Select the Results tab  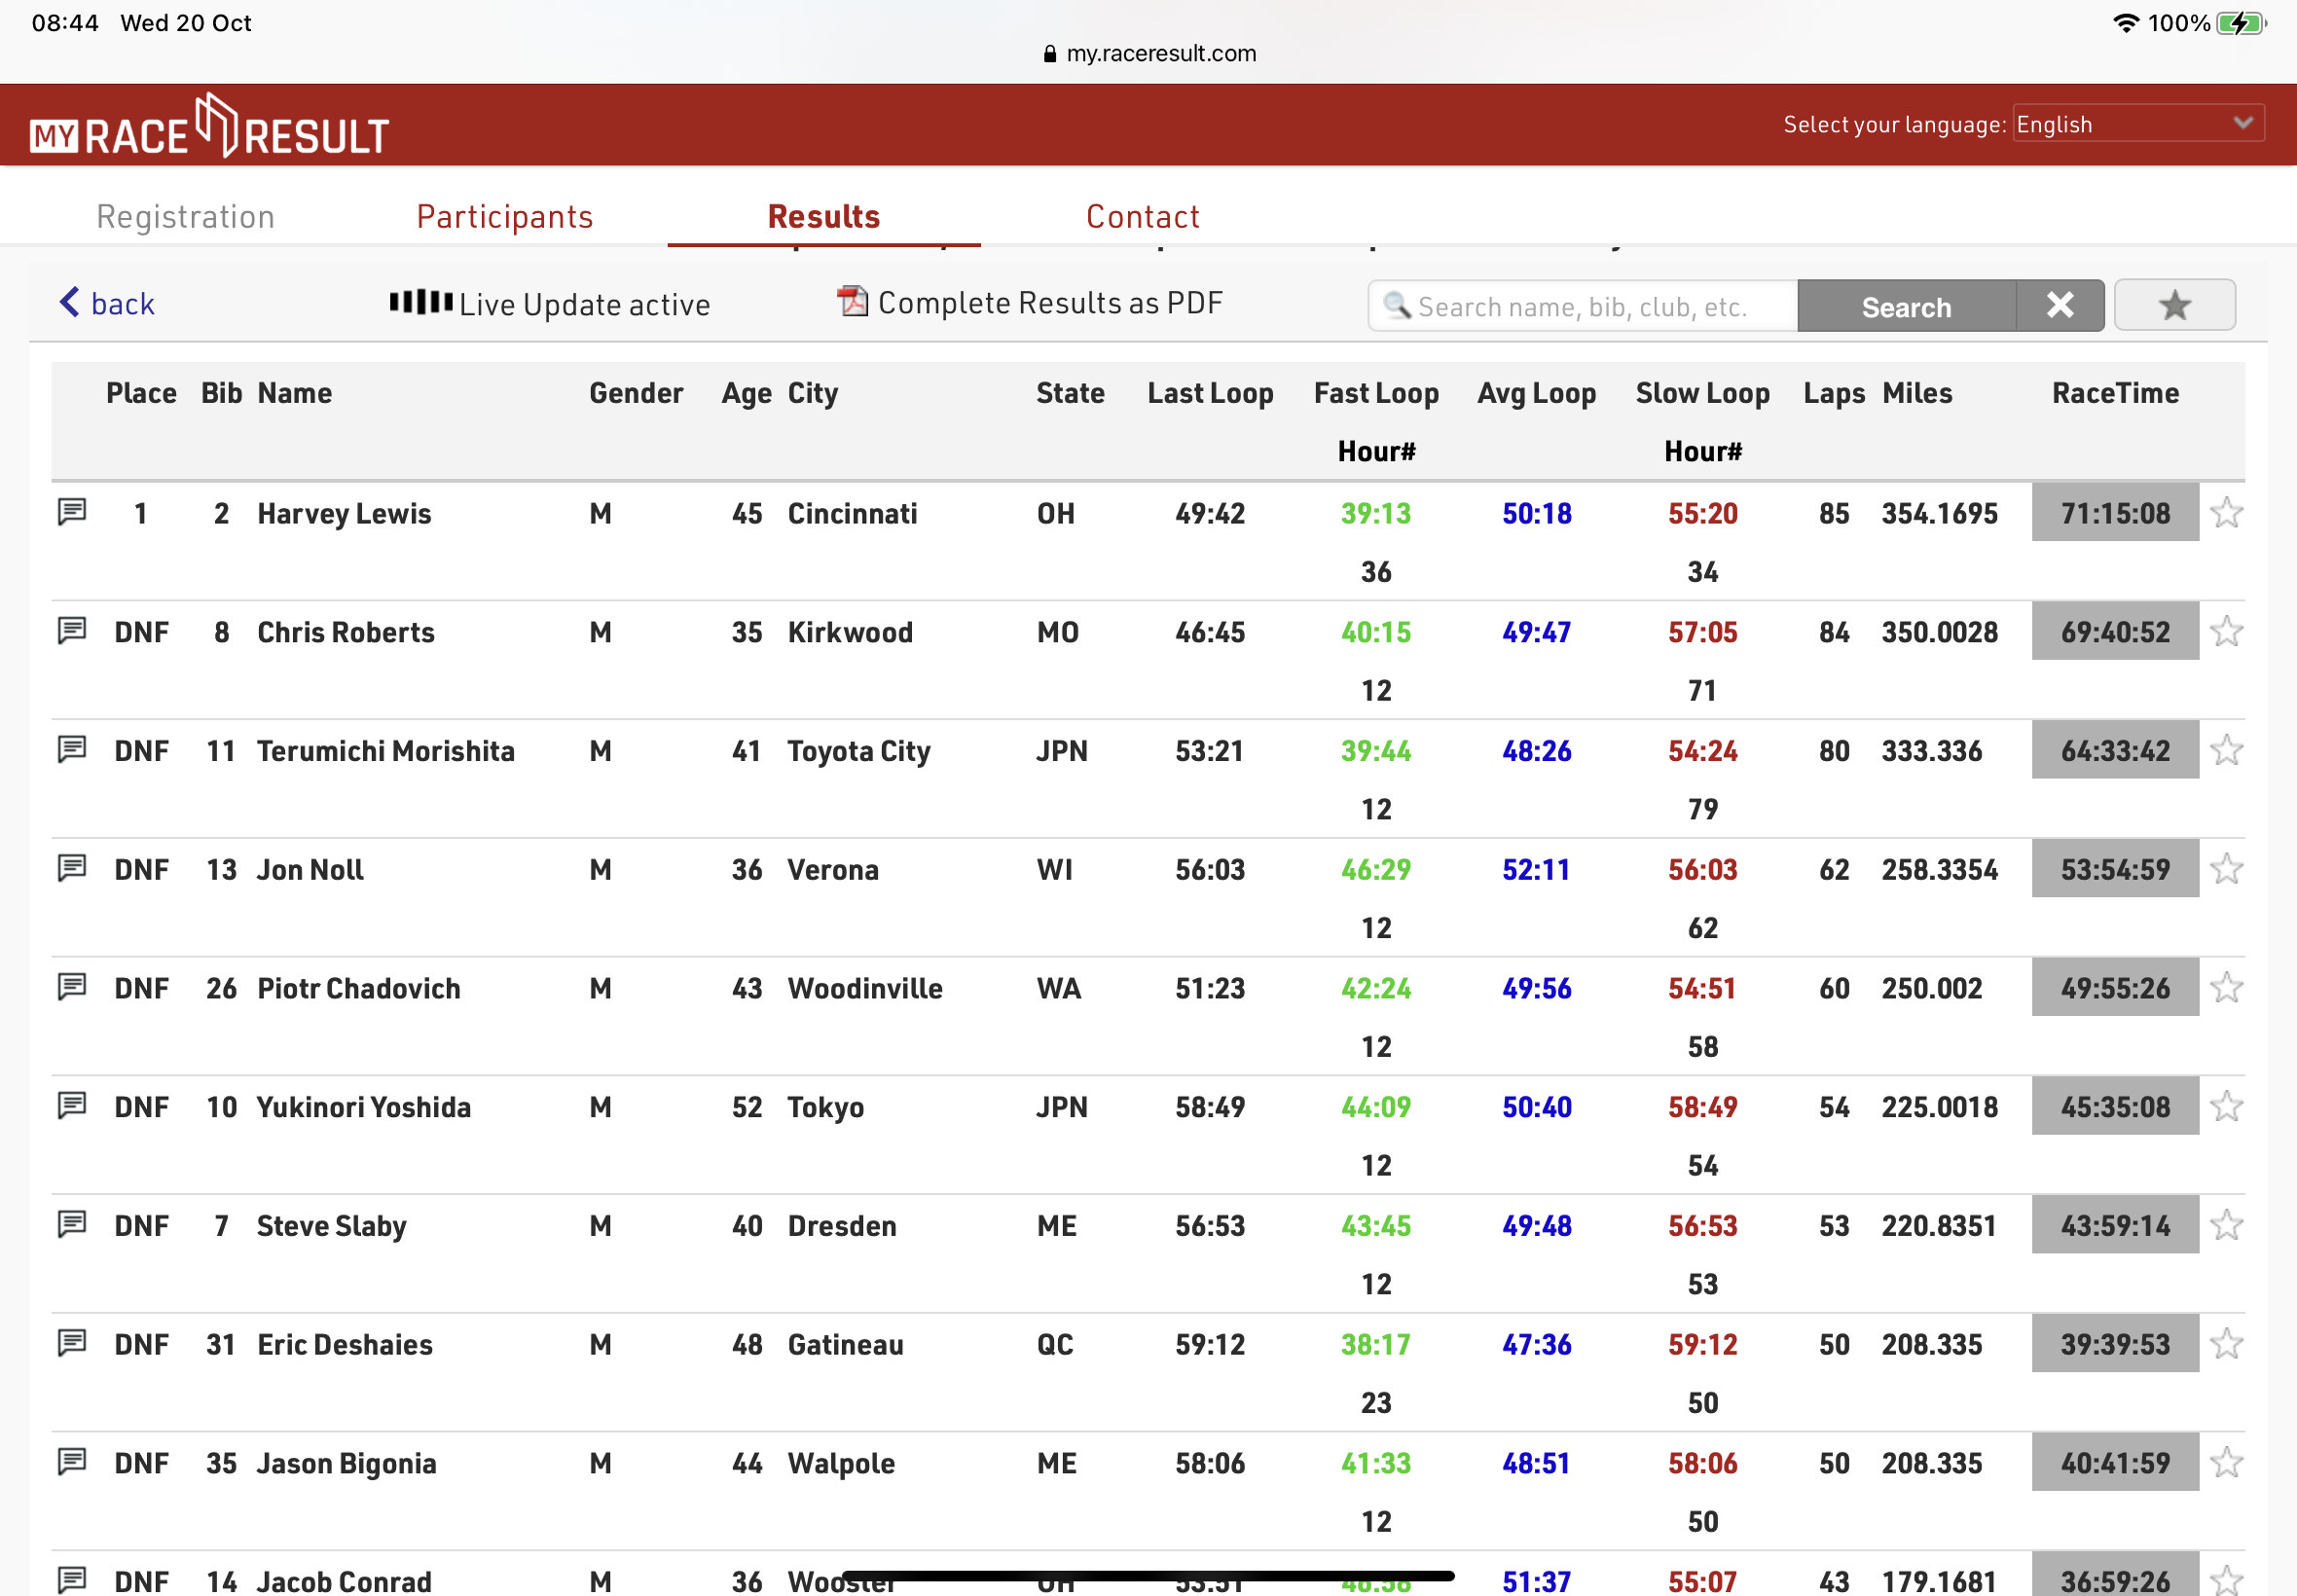[x=824, y=217]
